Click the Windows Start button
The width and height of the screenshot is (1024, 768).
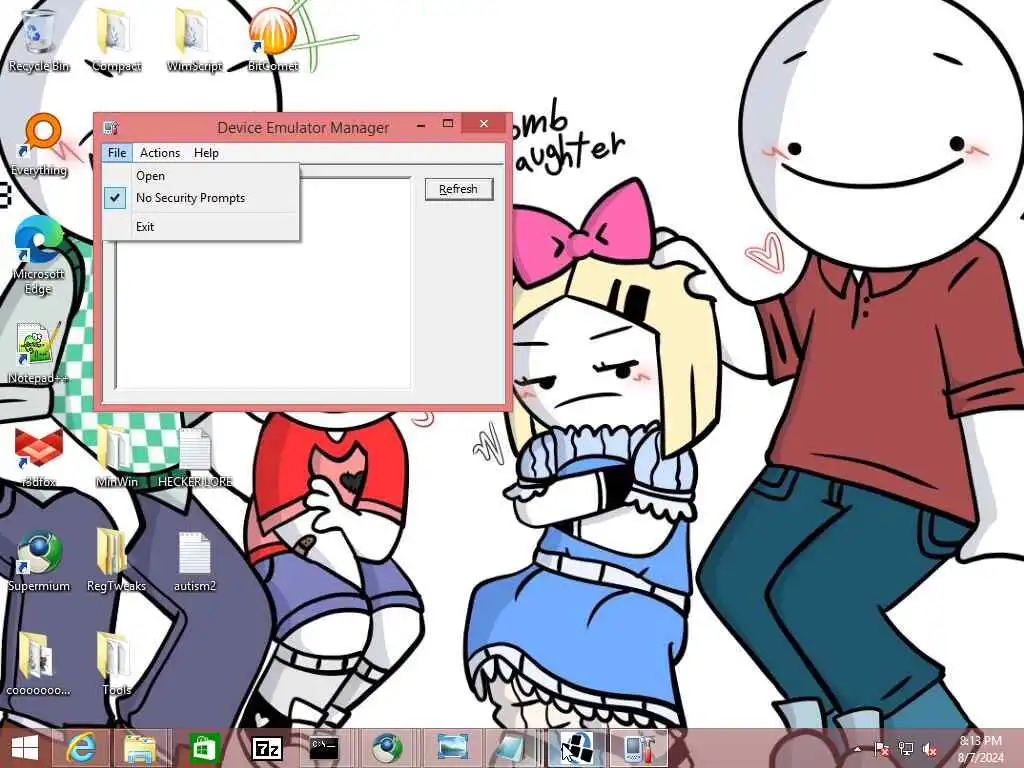tap(25, 748)
